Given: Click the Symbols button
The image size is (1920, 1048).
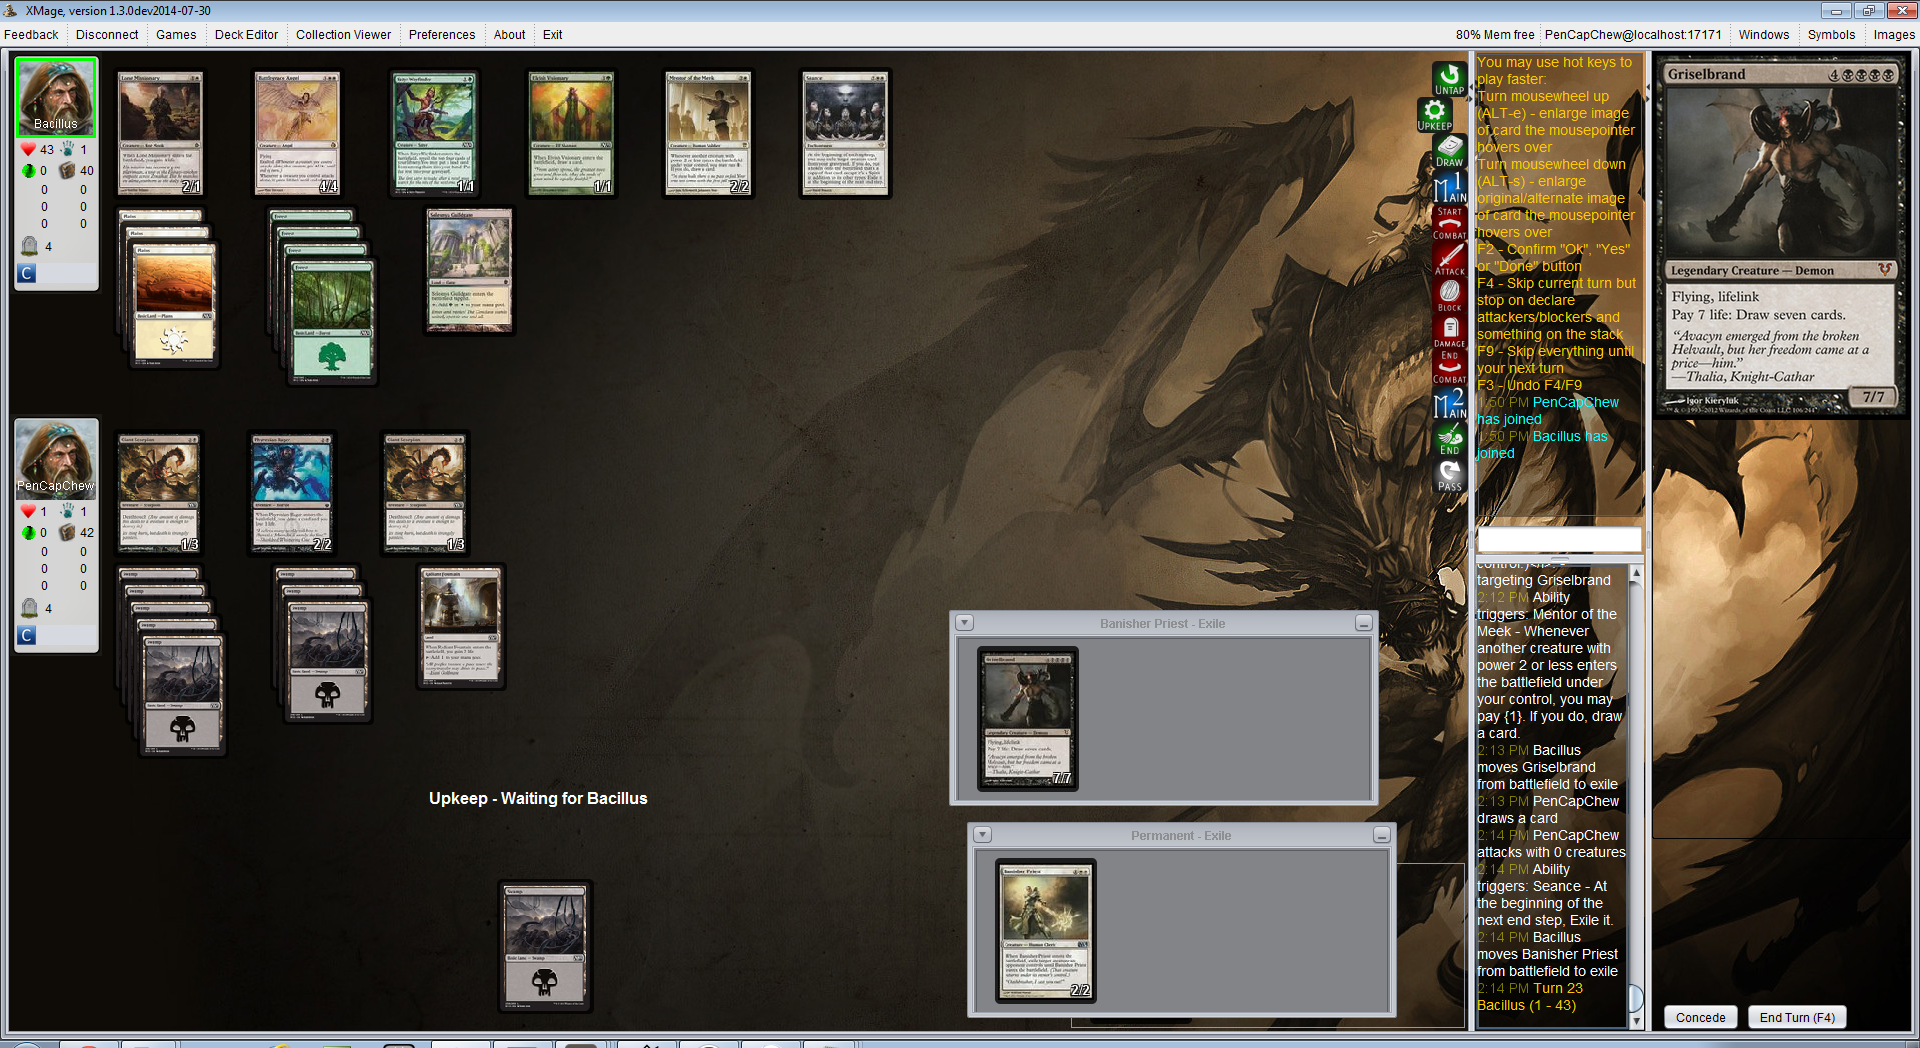Looking at the screenshot, I should click(1831, 34).
